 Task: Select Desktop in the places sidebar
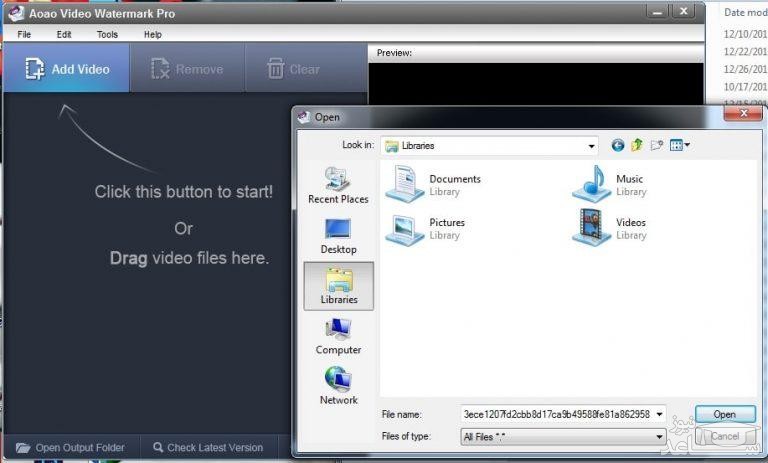[x=338, y=236]
